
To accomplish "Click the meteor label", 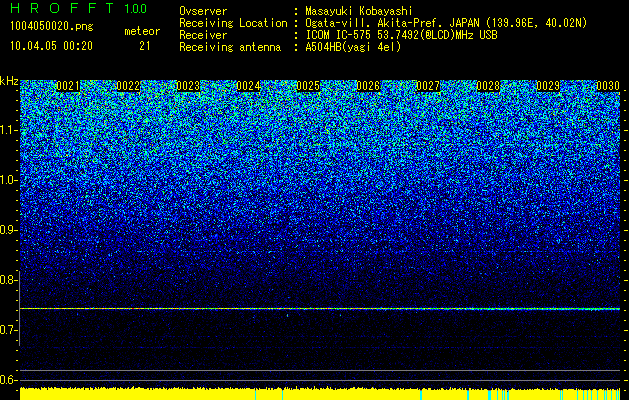I will (142, 31).
